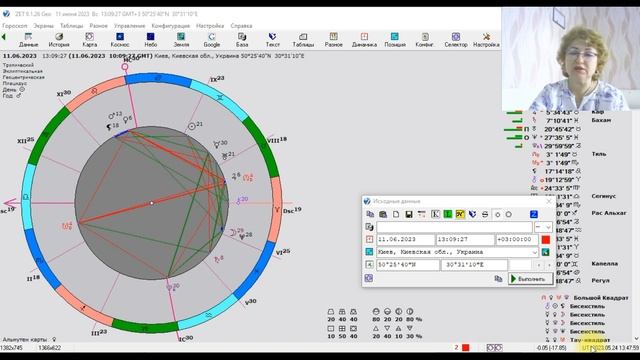Click the green back arrow in toolbar
The width and height of the screenshot is (640, 360).
coord(4,37)
